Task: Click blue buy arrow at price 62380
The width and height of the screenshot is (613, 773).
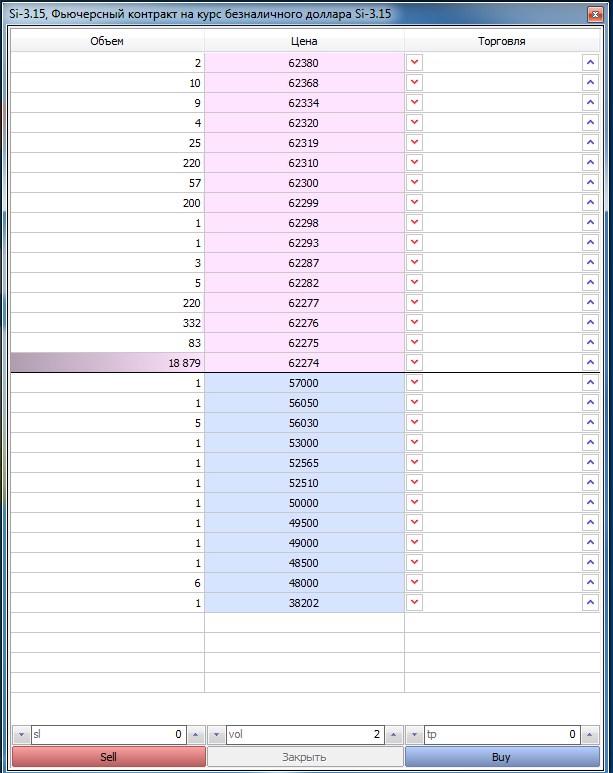Action: pos(590,63)
